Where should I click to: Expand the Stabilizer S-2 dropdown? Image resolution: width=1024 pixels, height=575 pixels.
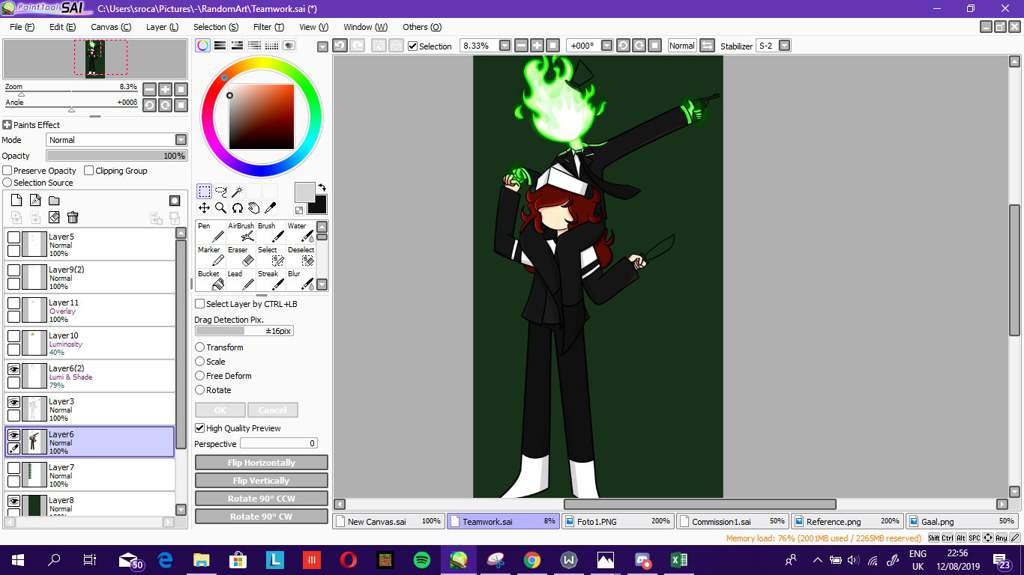[x=785, y=46]
